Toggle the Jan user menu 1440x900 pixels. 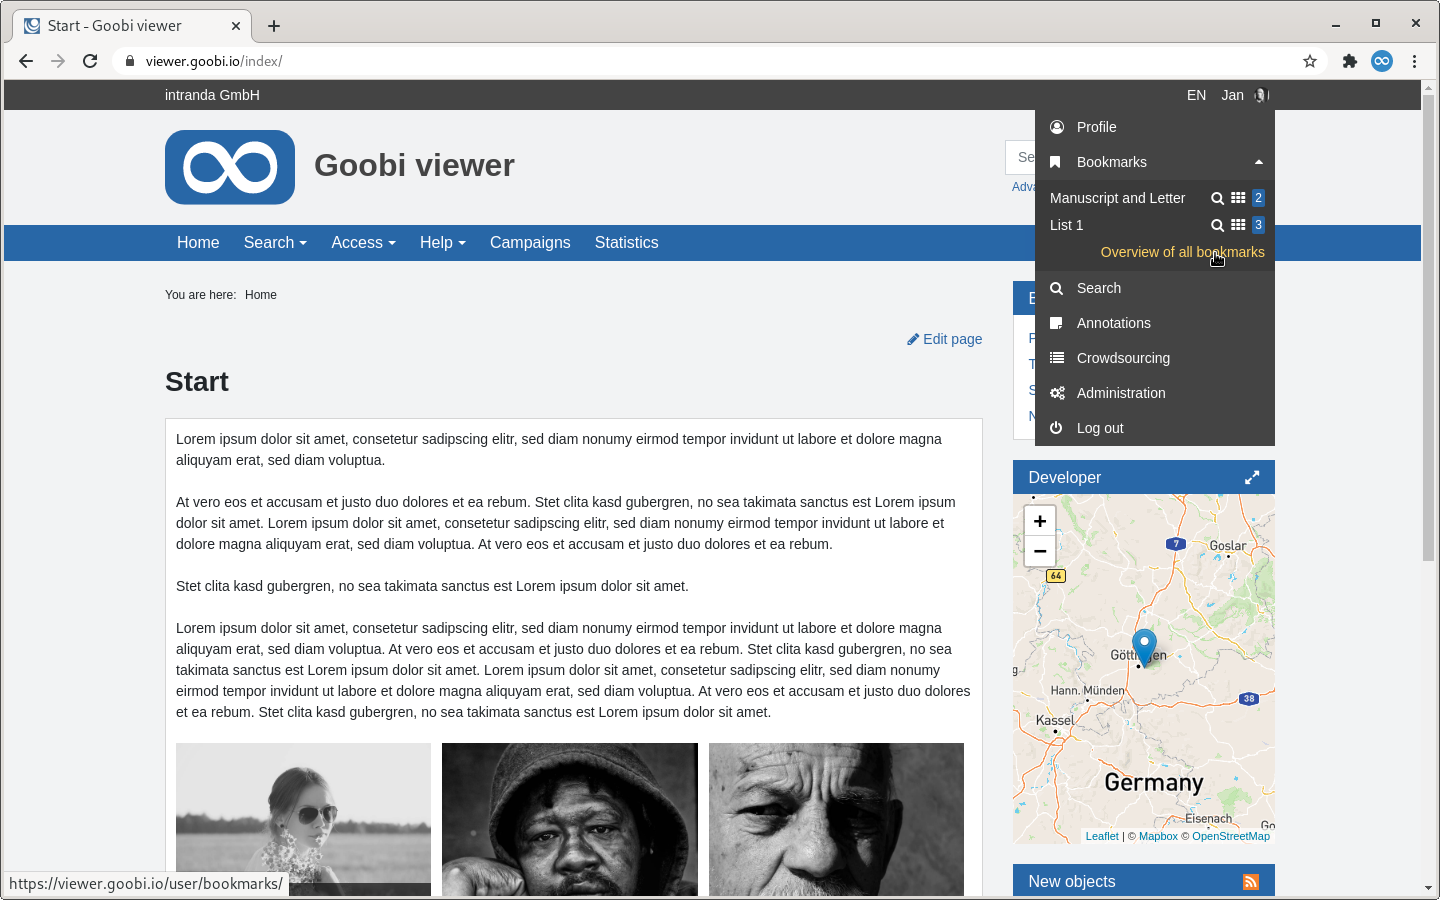click(x=1245, y=95)
